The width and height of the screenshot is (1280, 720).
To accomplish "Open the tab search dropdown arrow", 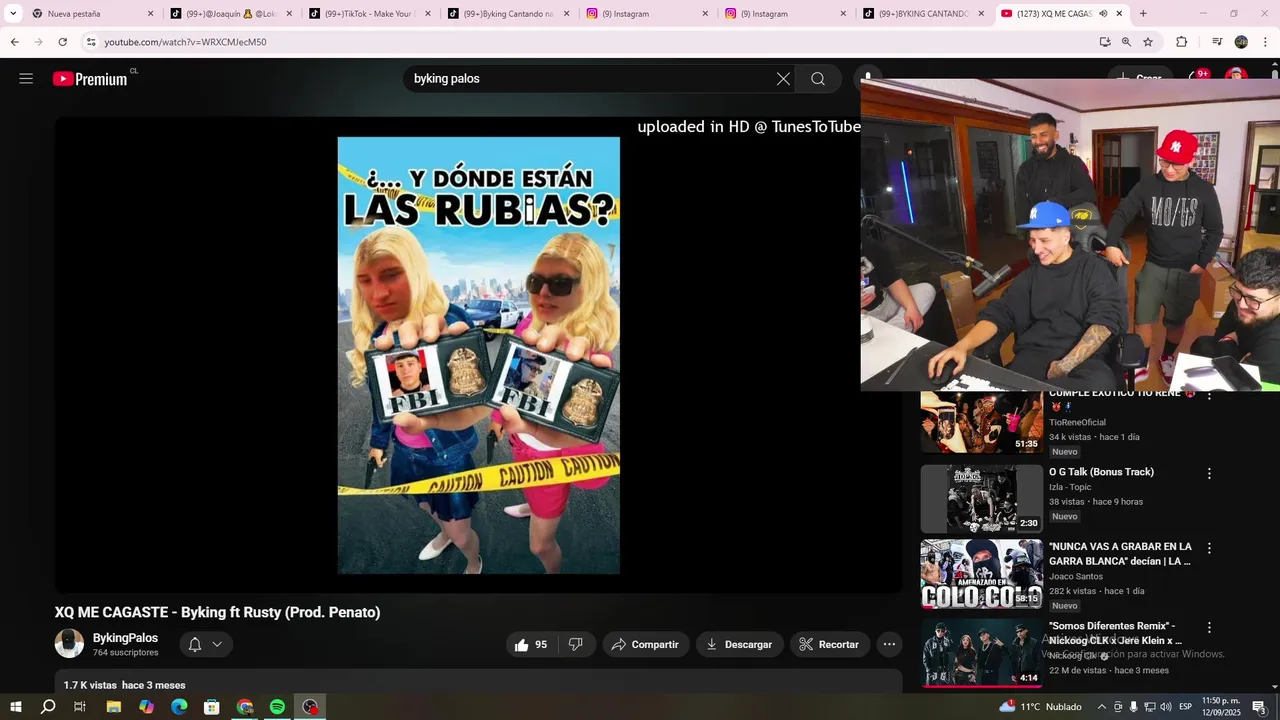I will (x=13, y=14).
